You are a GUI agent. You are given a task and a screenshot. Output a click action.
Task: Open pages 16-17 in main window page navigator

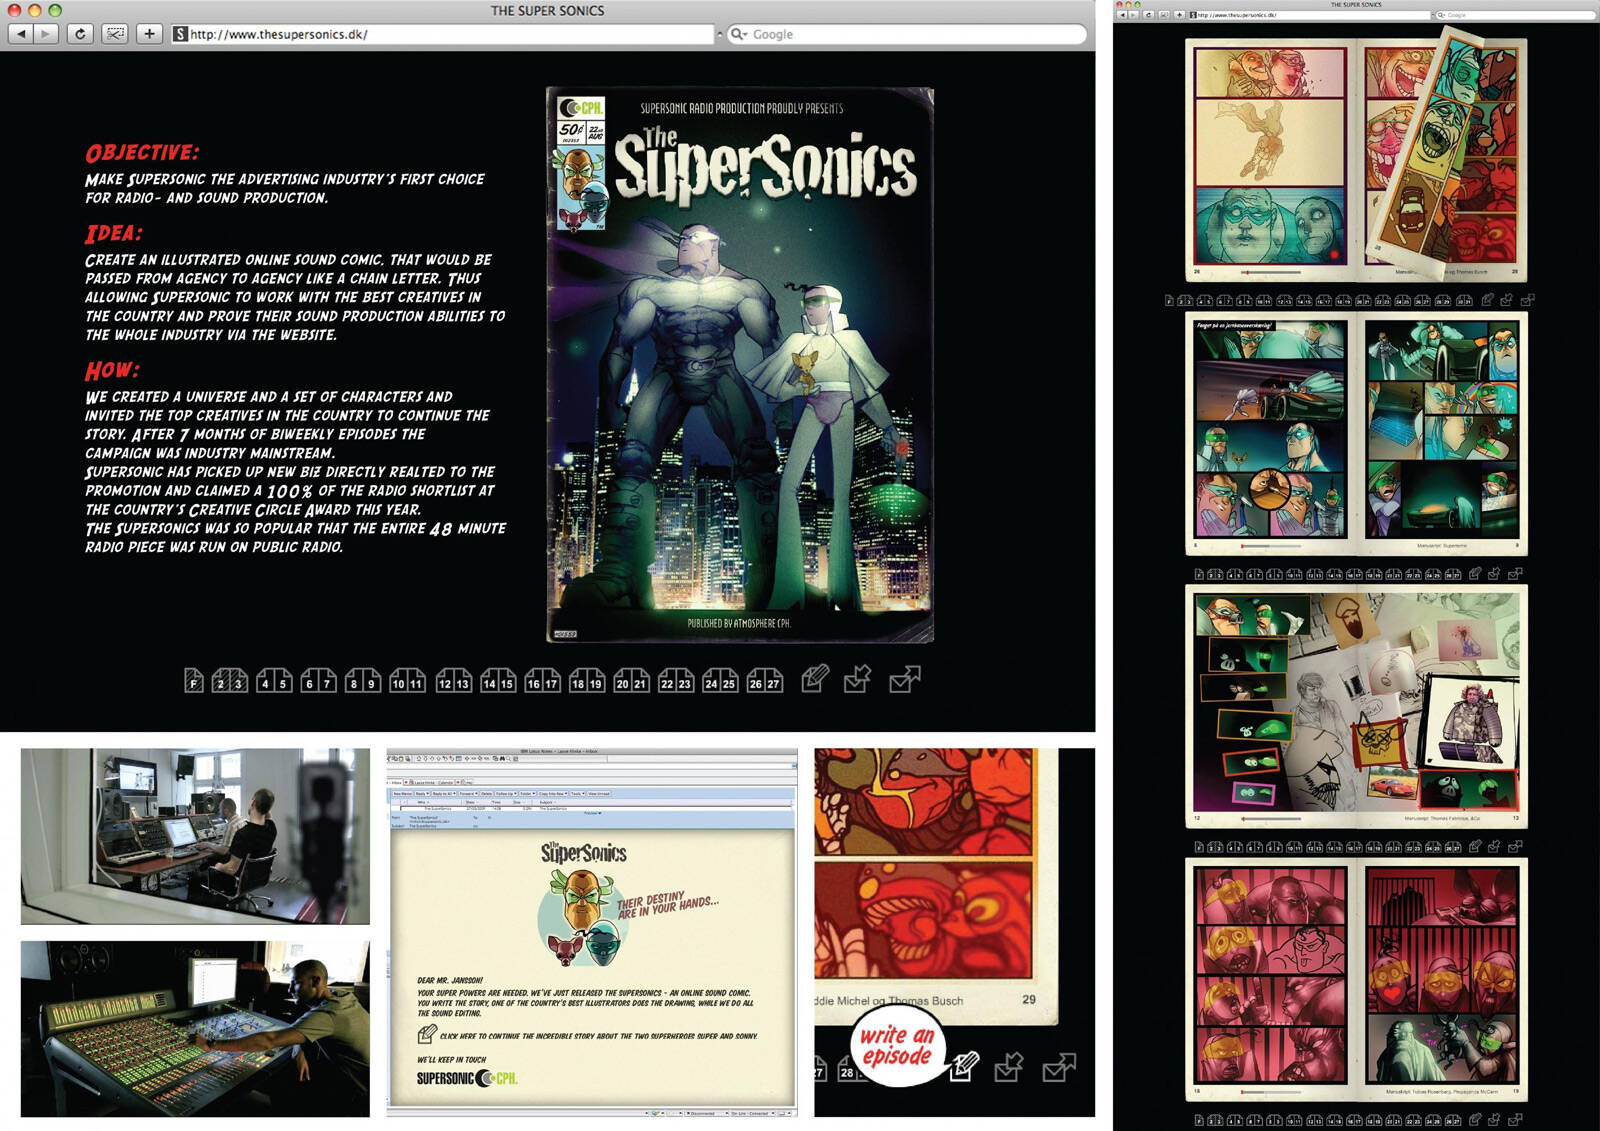point(542,681)
